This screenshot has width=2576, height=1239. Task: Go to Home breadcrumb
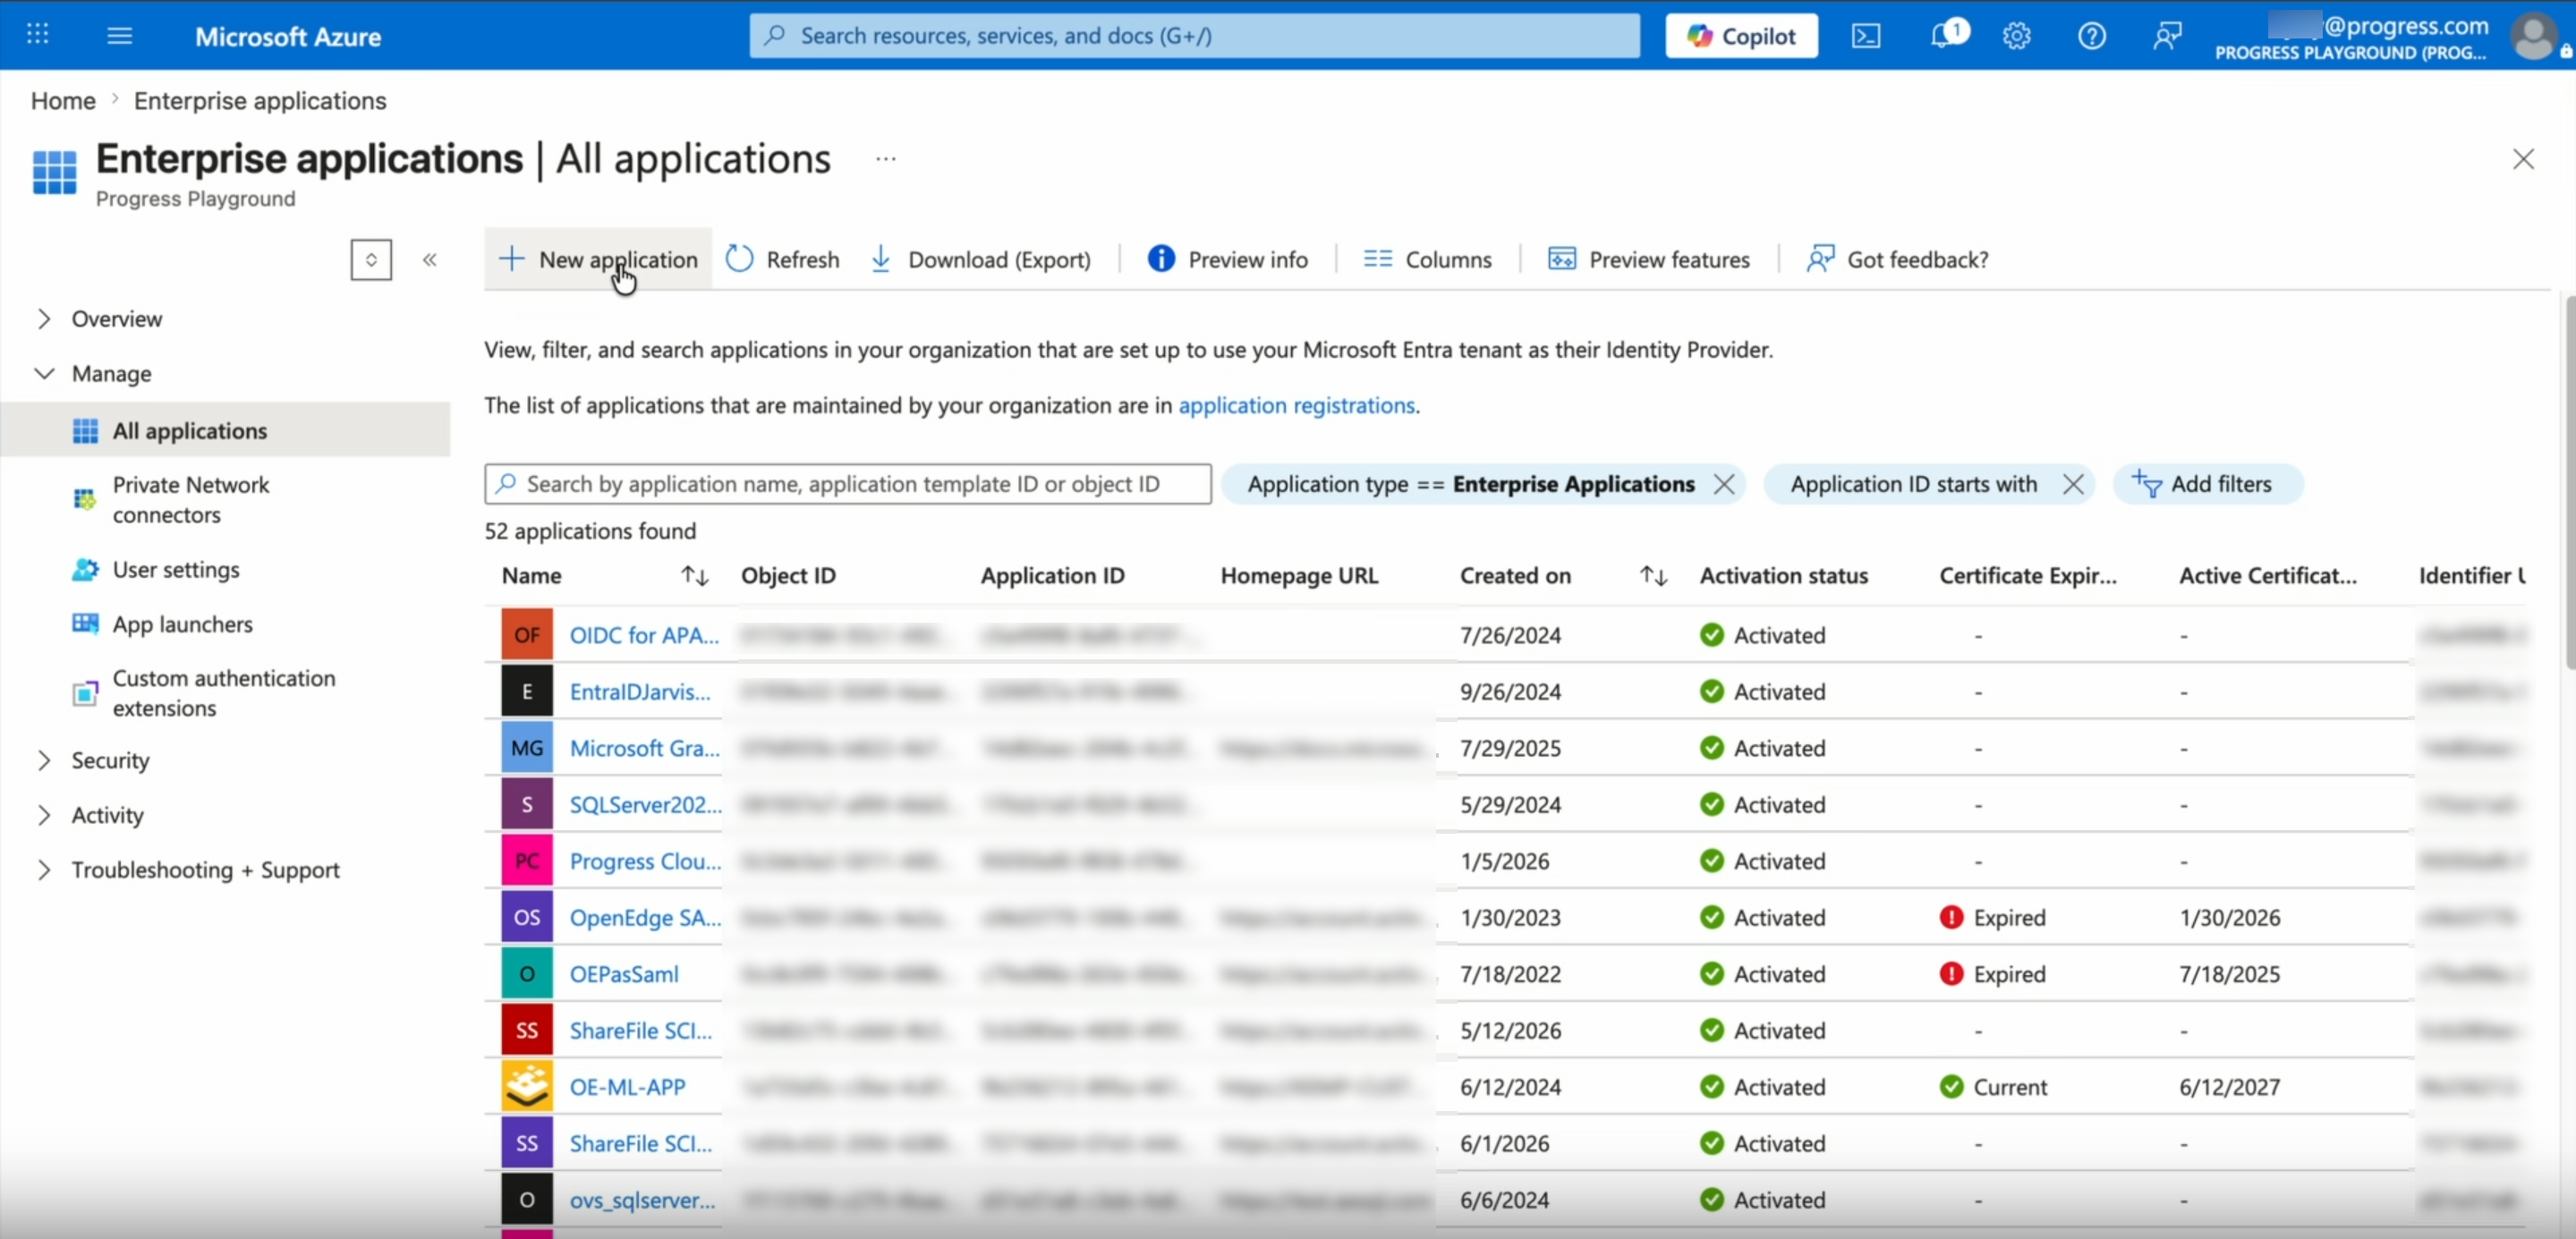click(63, 101)
